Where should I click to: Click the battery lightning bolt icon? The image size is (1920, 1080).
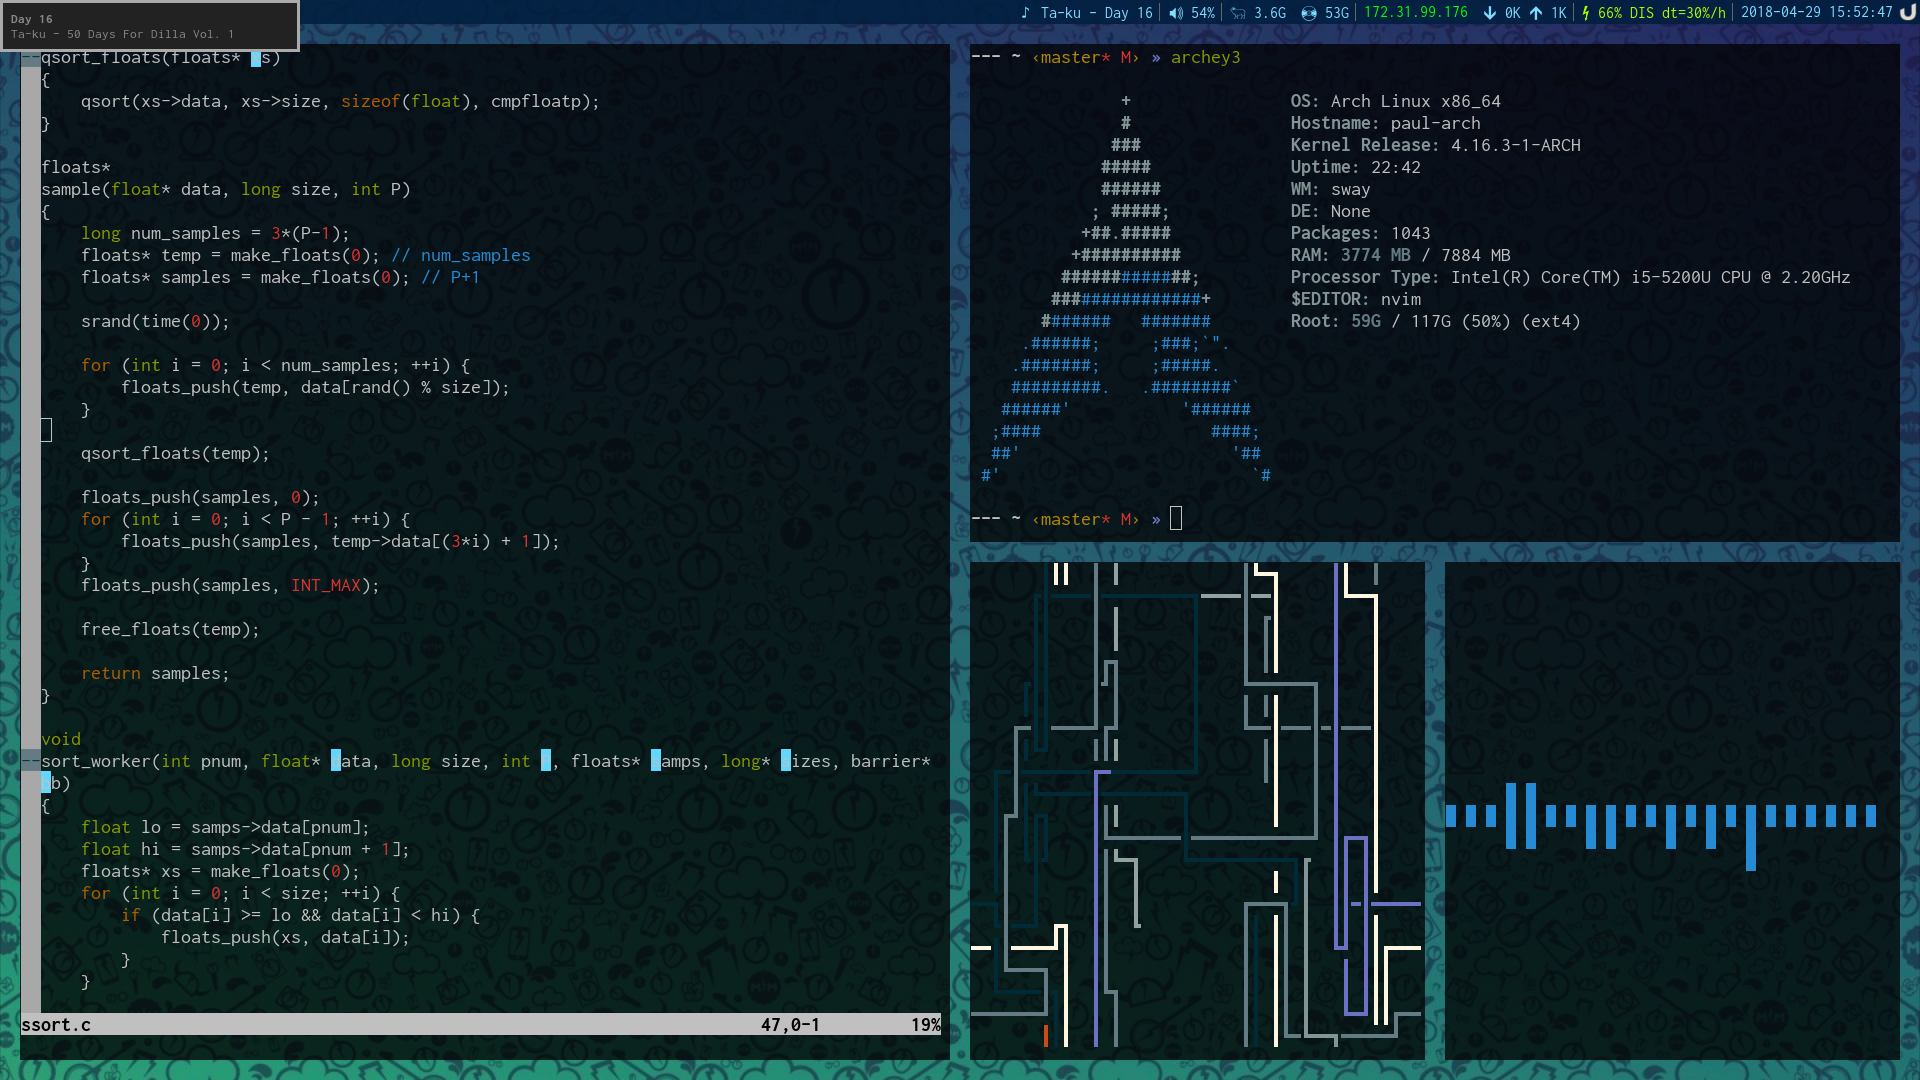(1586, 13)
